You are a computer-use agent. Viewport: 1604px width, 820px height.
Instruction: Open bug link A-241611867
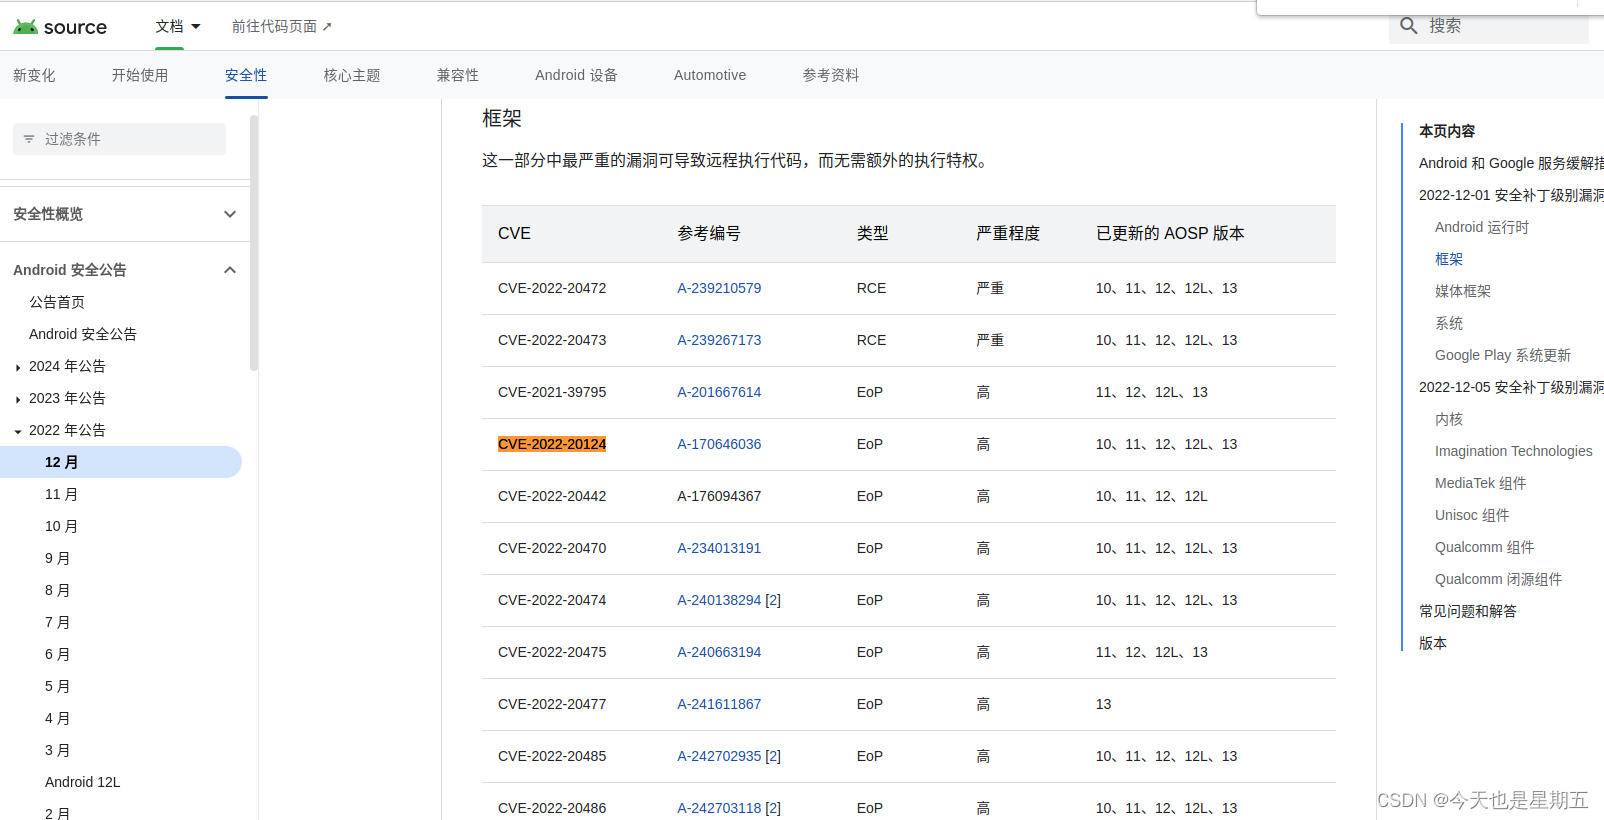(719, 704)
